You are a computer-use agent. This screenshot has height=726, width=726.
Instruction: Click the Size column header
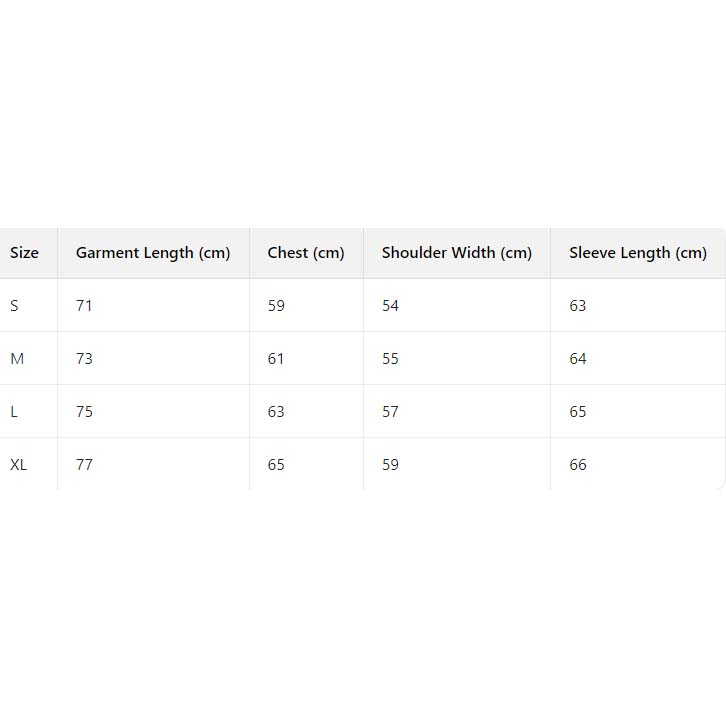coord(24,253)
